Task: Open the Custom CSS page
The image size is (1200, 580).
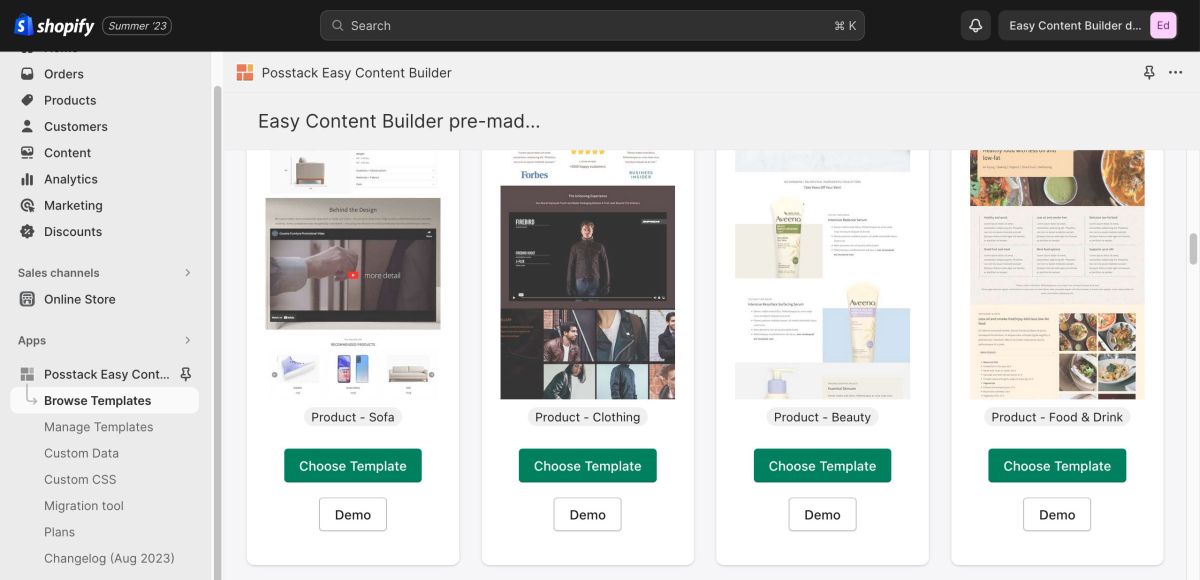Action: (x=81, y=479)
